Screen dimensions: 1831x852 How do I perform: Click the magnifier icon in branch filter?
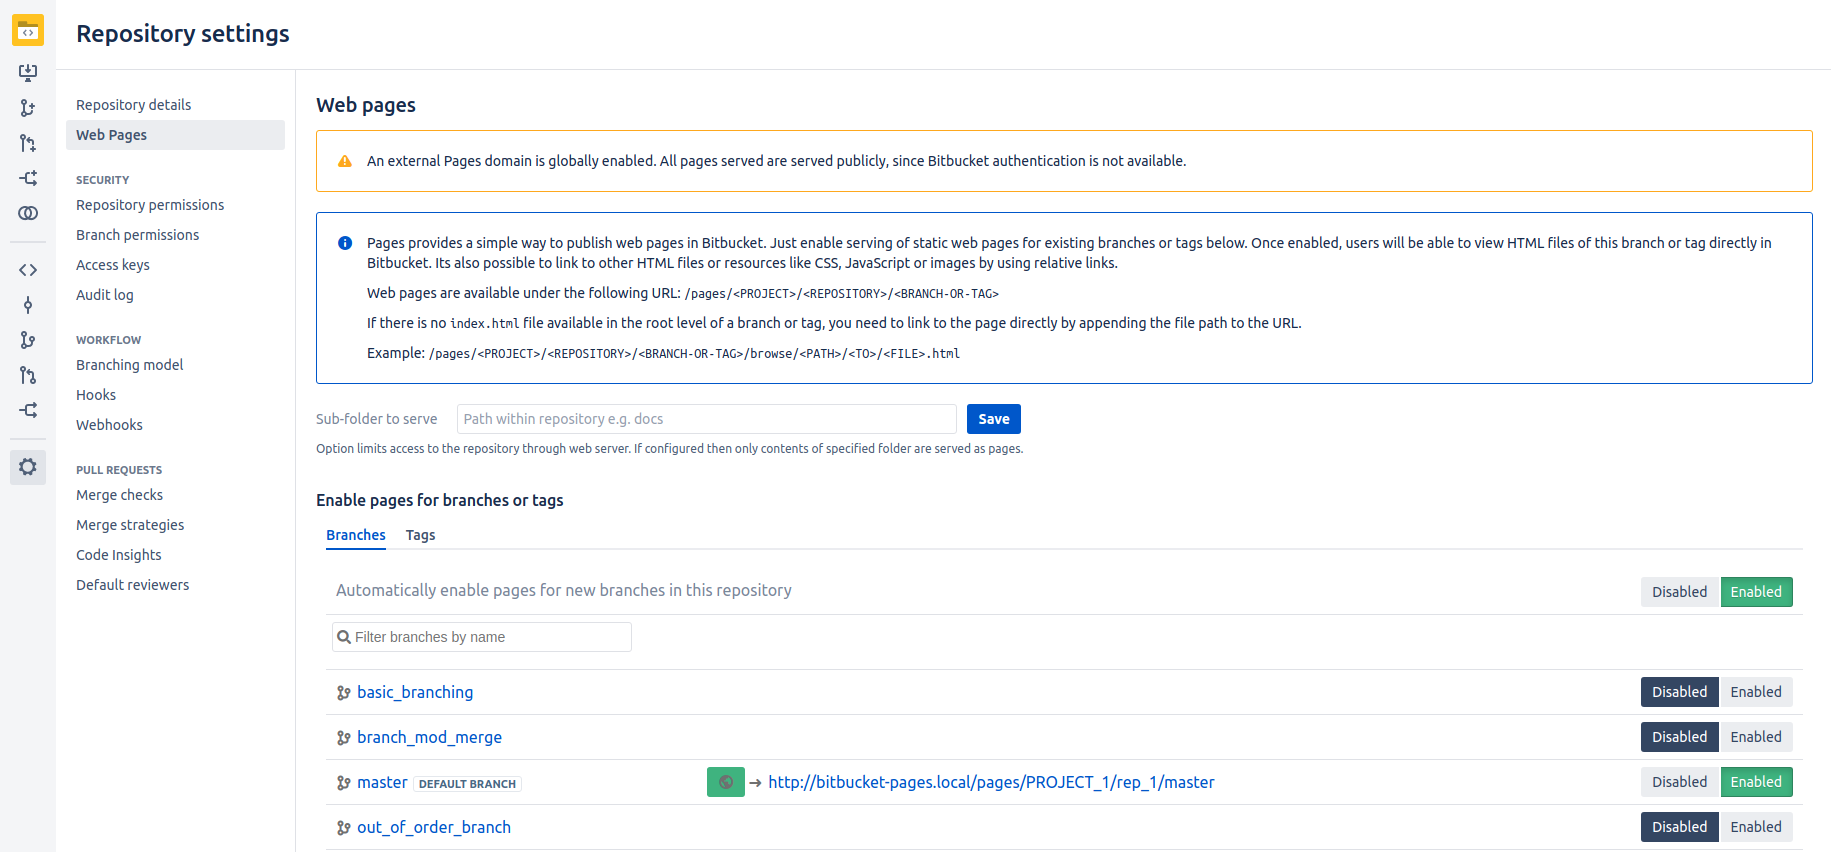coord(344,637)
